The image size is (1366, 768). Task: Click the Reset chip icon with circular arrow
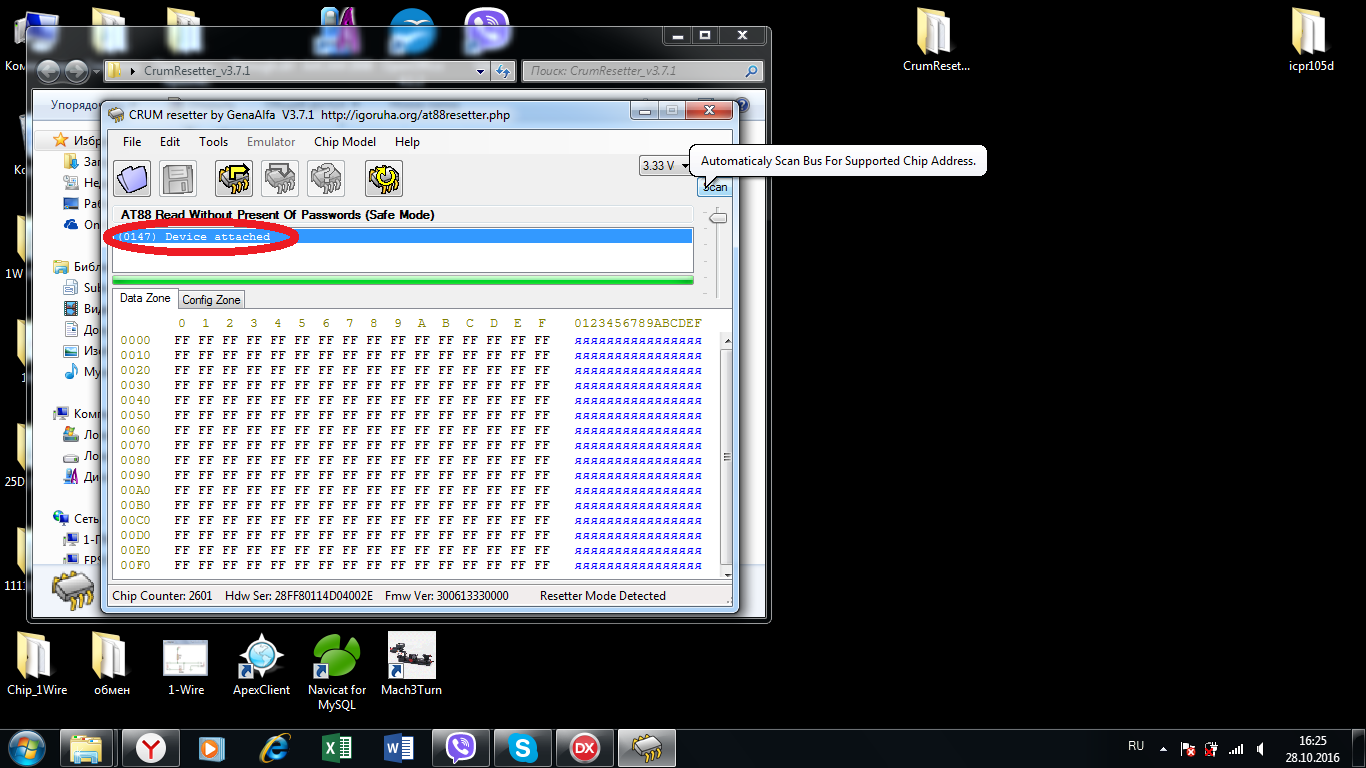384,178
